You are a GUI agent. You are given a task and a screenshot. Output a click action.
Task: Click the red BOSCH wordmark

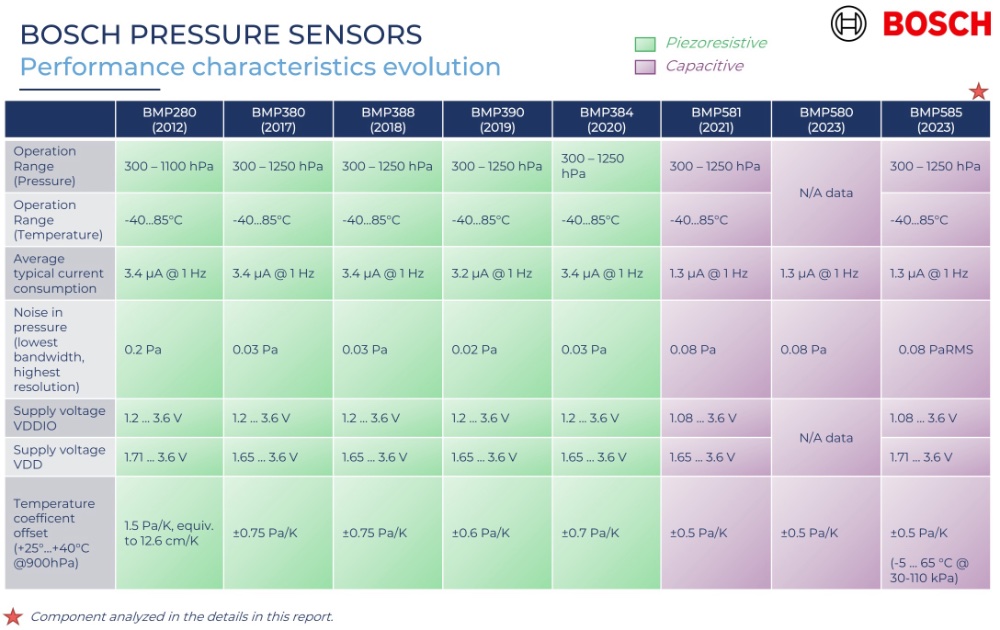(x=936, y=24)
